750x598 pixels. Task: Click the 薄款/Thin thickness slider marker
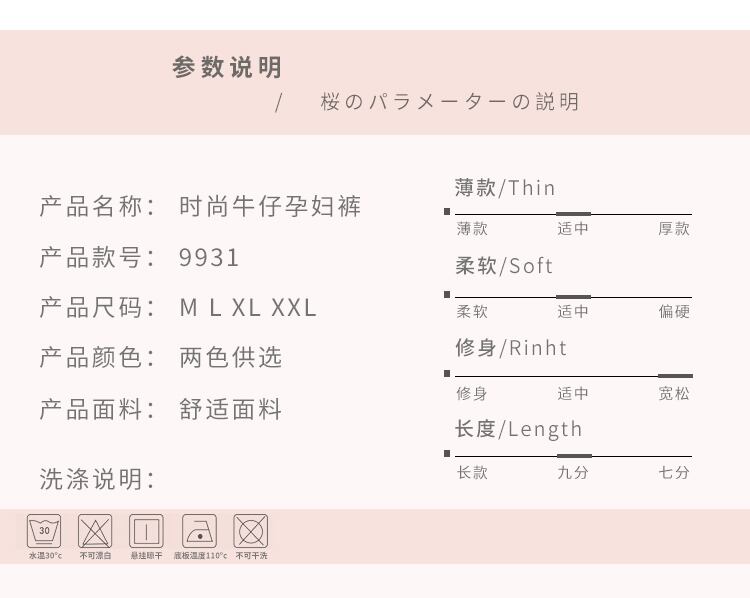[573, 214]
